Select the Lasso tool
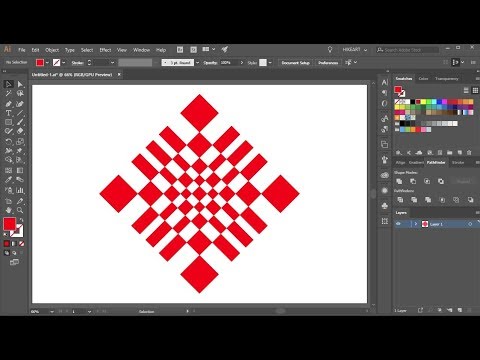Screen dimensions: 480x360 (20, 94)
